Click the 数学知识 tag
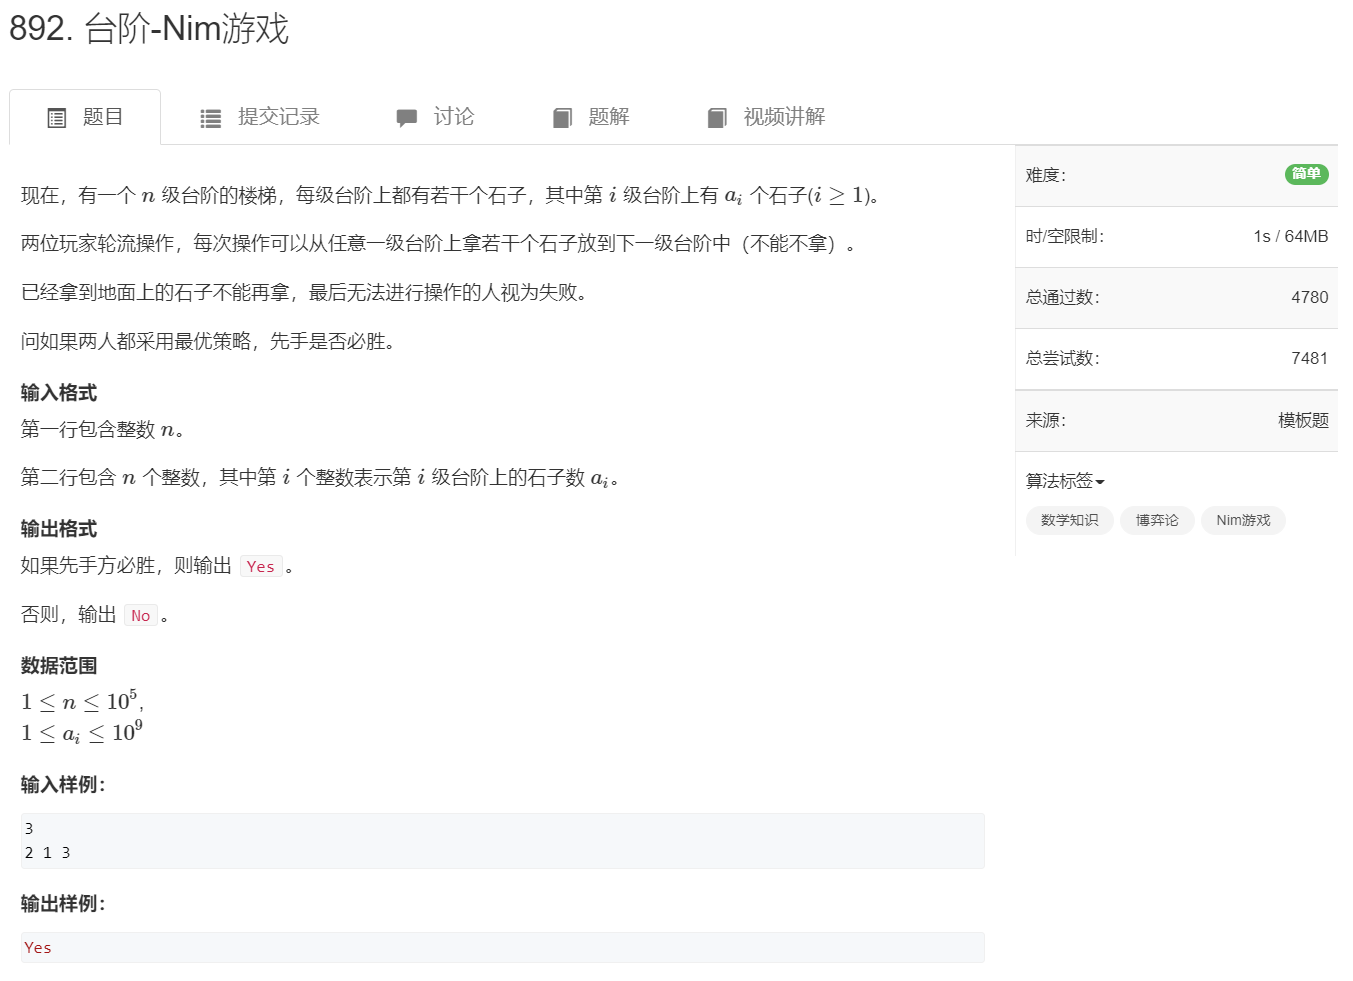1353x981 pixels. click(x=1069, y=520)
